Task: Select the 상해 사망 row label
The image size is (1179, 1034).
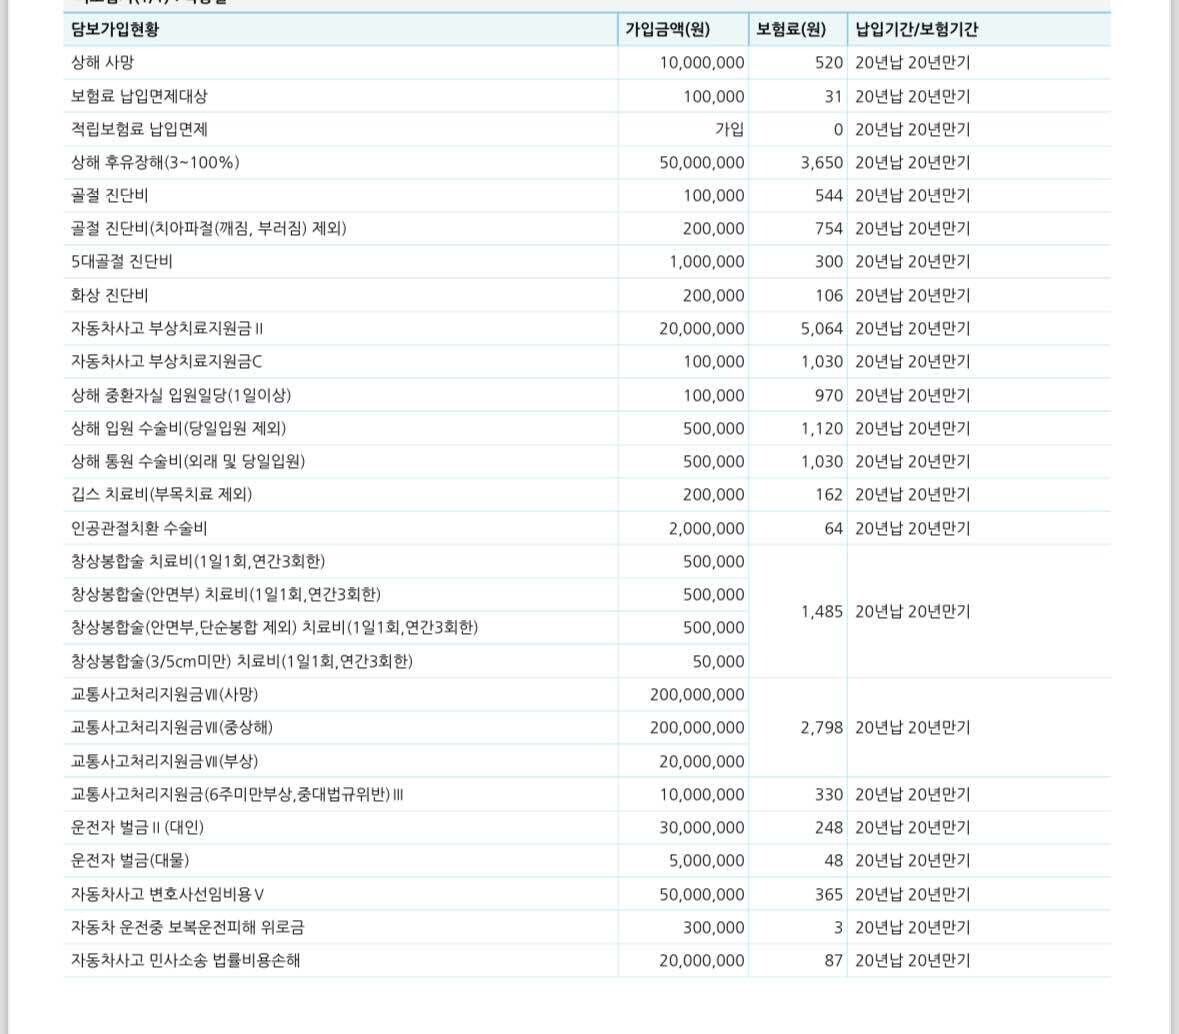Action: click(102, 62)
